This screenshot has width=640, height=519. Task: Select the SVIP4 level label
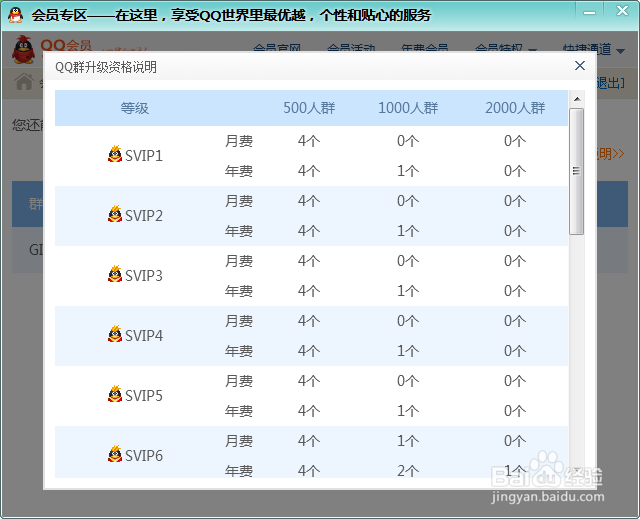[144, 335]
